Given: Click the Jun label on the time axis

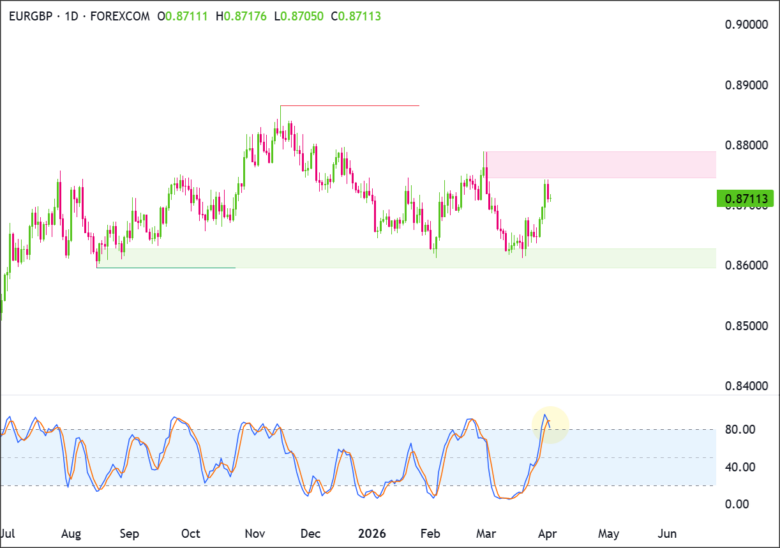Looking at the screenshot, I should click(x=667, y=534).
